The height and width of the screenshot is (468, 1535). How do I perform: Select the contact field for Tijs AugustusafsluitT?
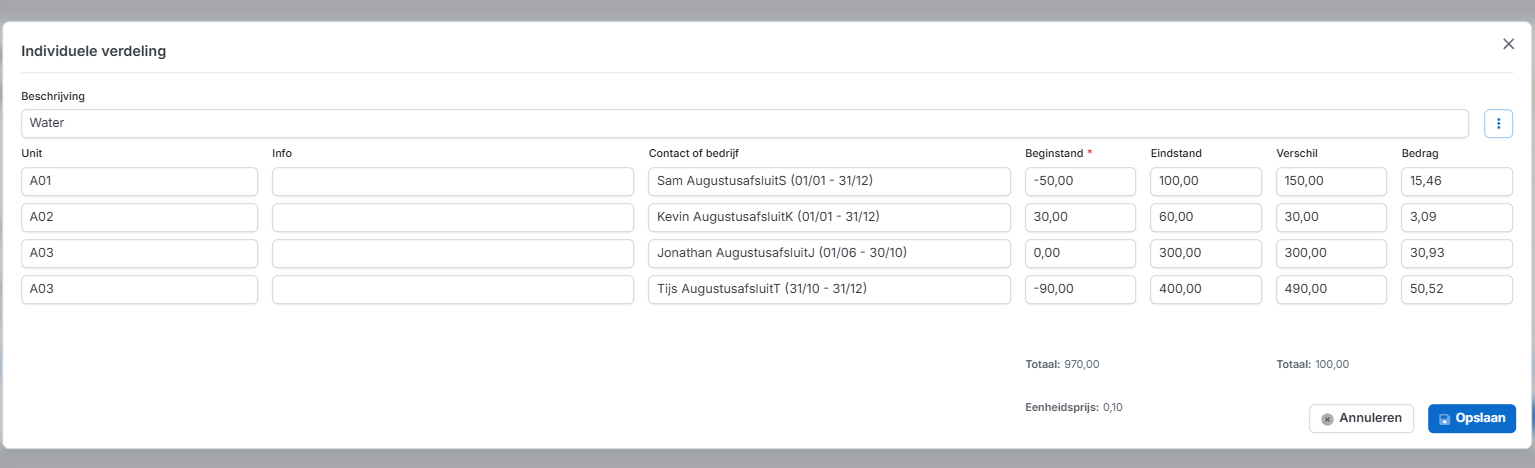[x=829, y=290]
